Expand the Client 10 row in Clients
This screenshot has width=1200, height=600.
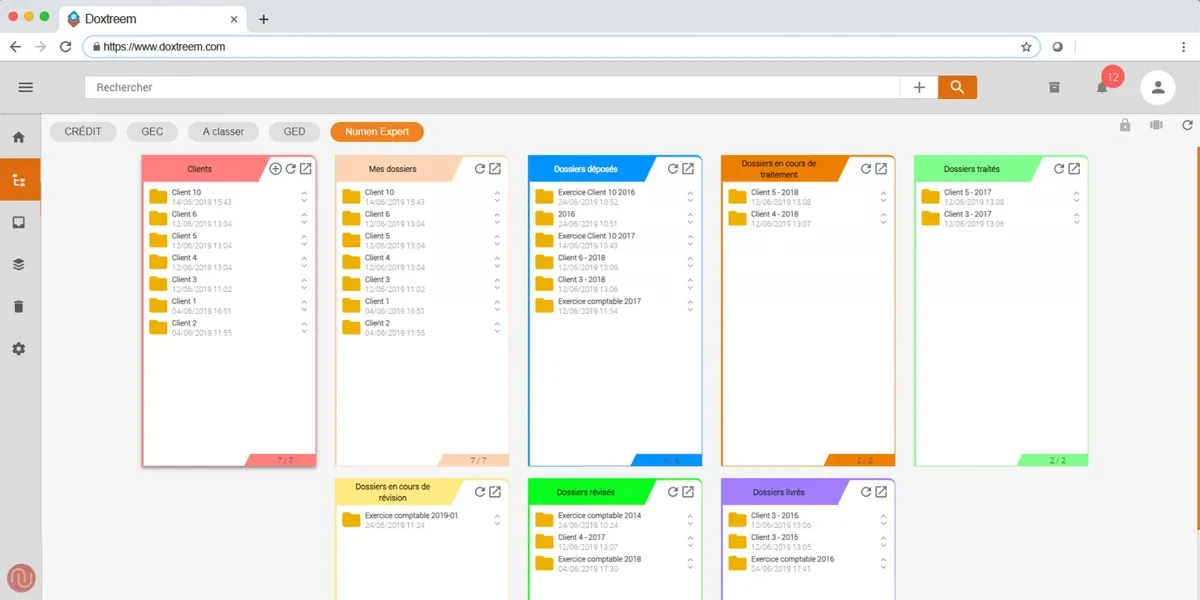(x=304, y=197)
